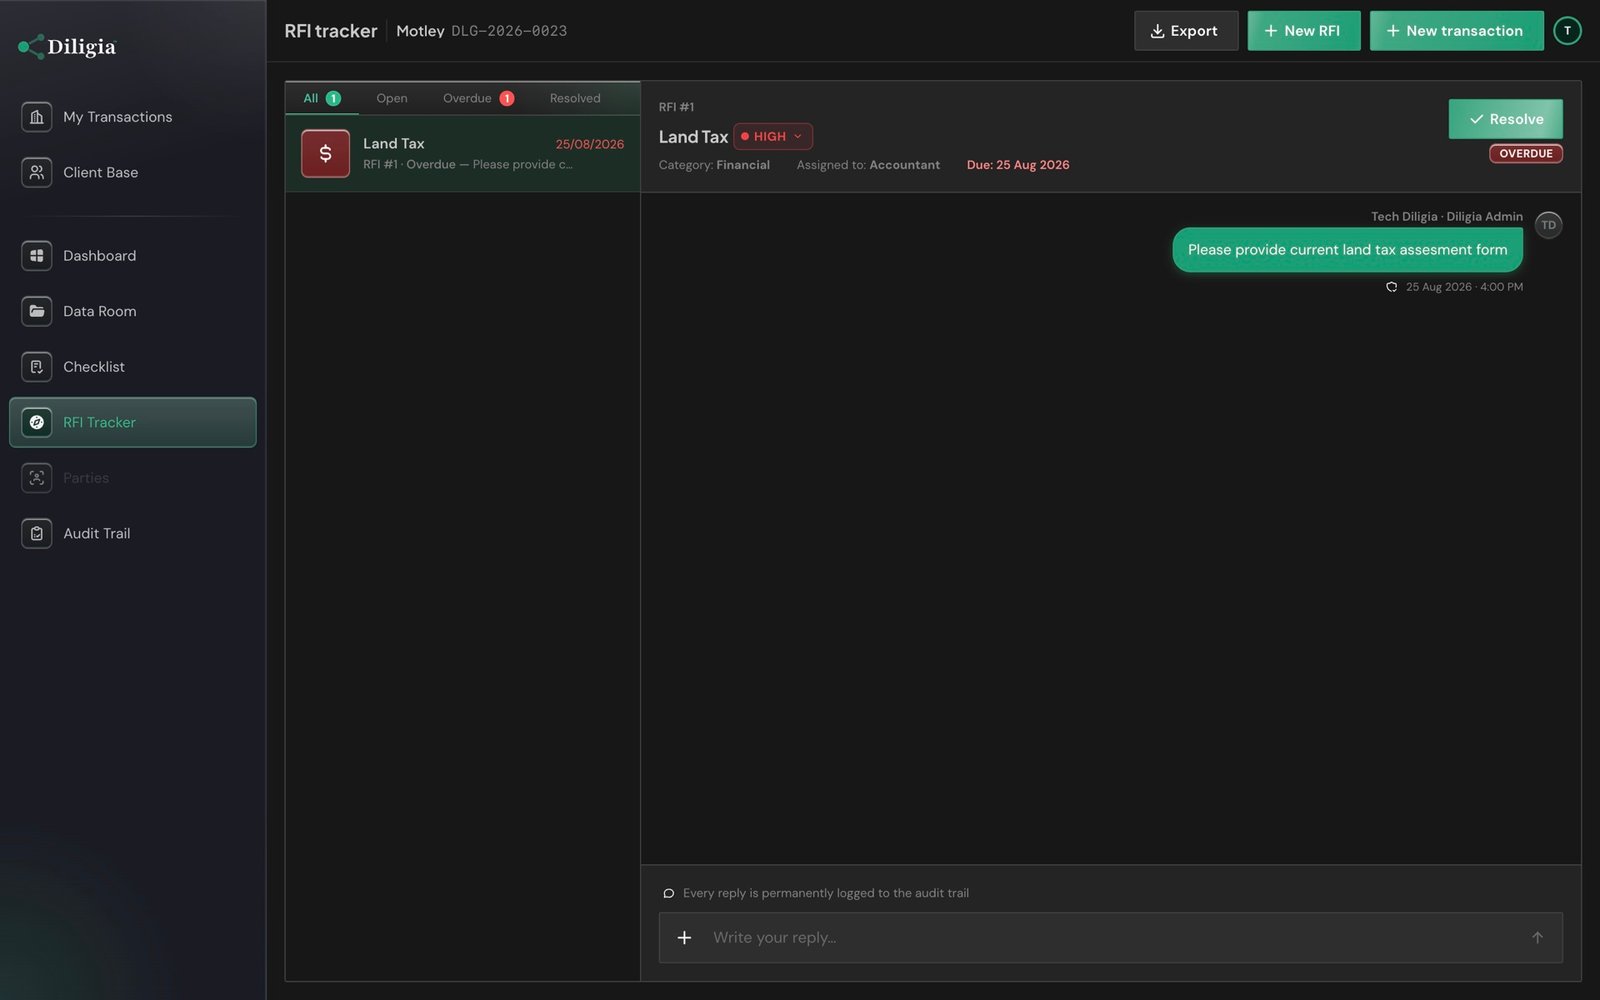The width and height of the screenshot is (1600, 1000).
Task: Open Client Base people icon
Action: 37,172
